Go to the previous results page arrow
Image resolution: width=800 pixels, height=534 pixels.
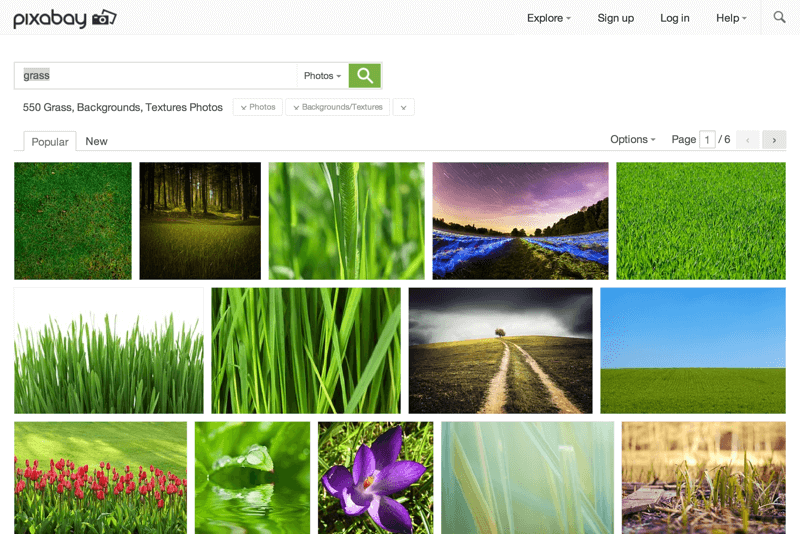pos(747,140)
